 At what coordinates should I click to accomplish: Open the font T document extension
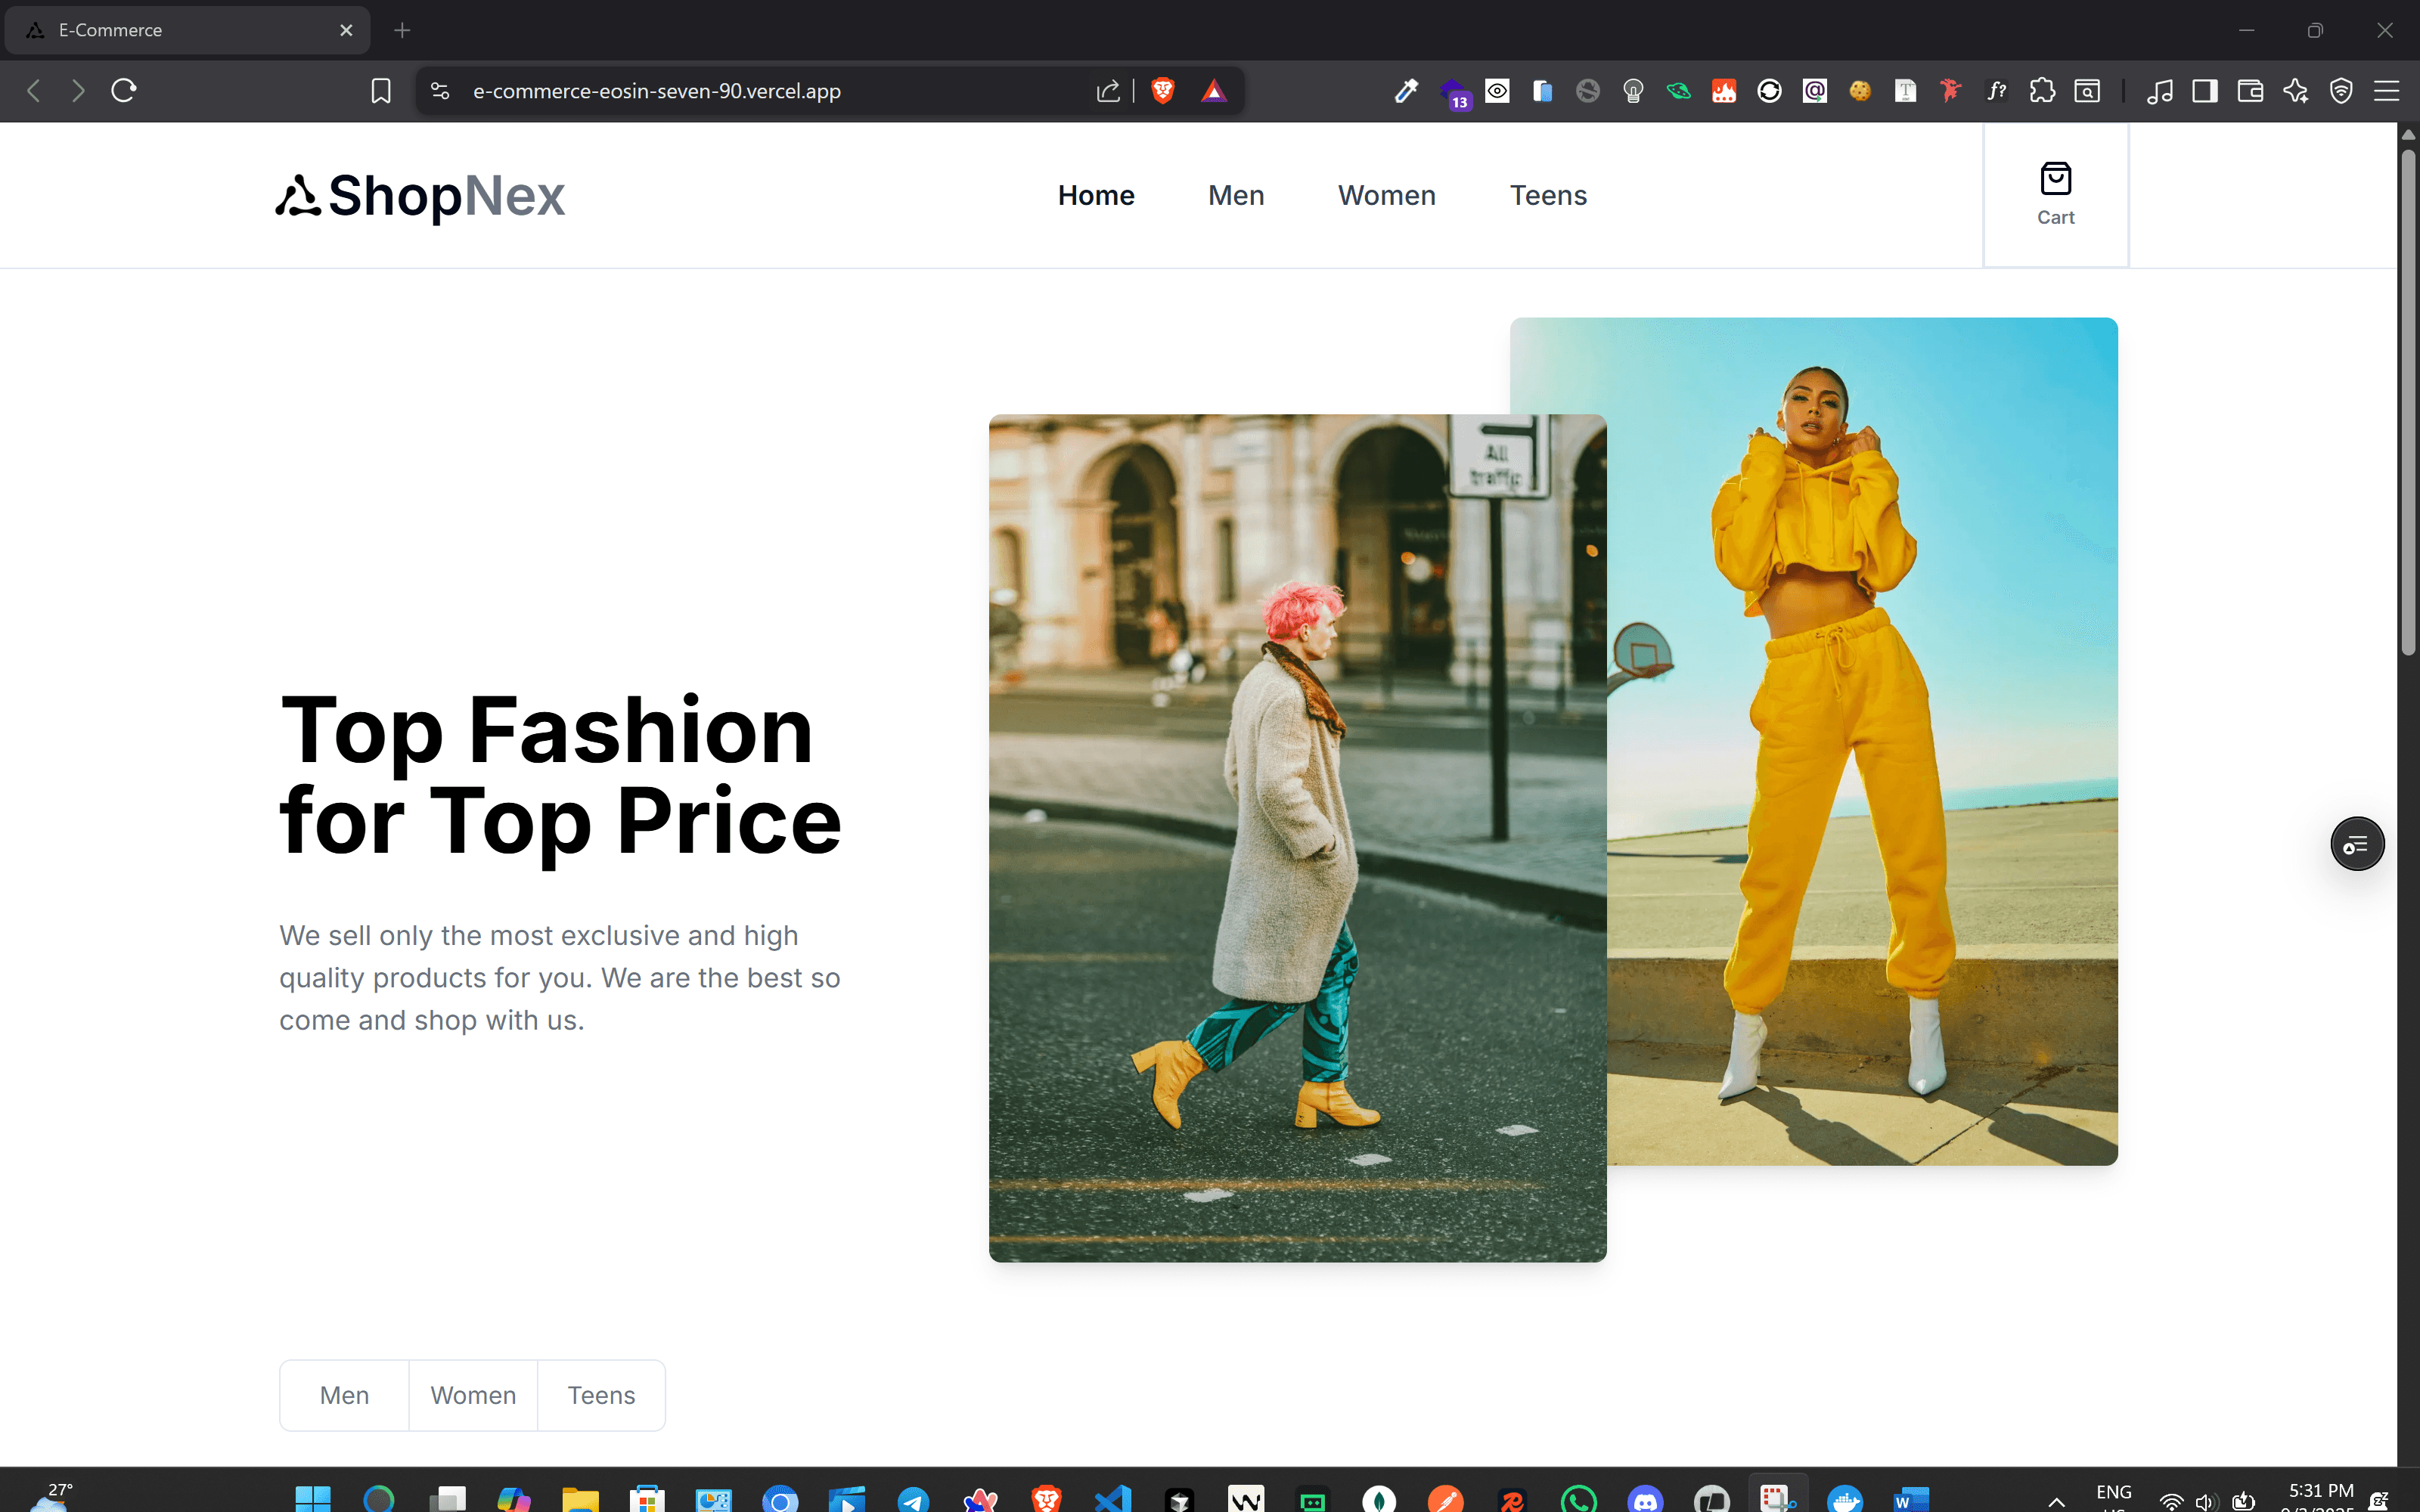(1905, 91)
